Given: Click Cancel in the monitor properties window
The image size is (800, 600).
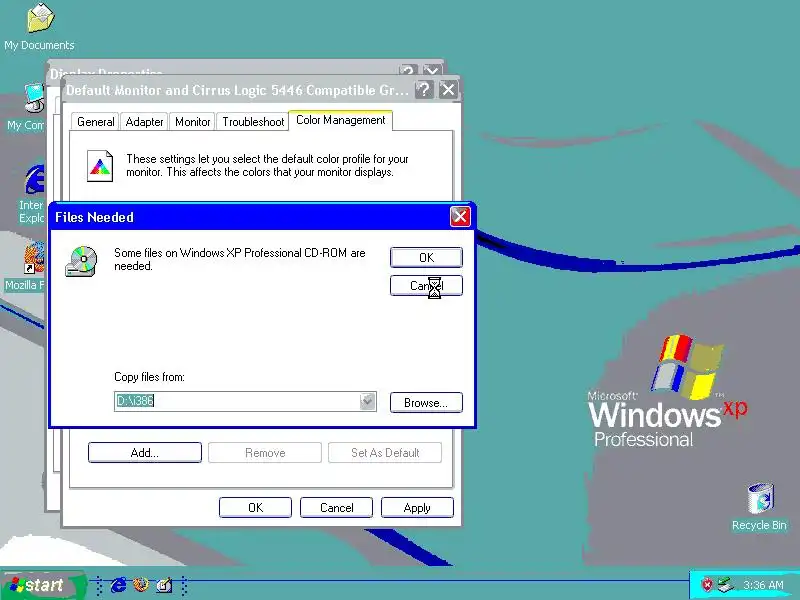Looking at the screenshot, I should 336,508.
